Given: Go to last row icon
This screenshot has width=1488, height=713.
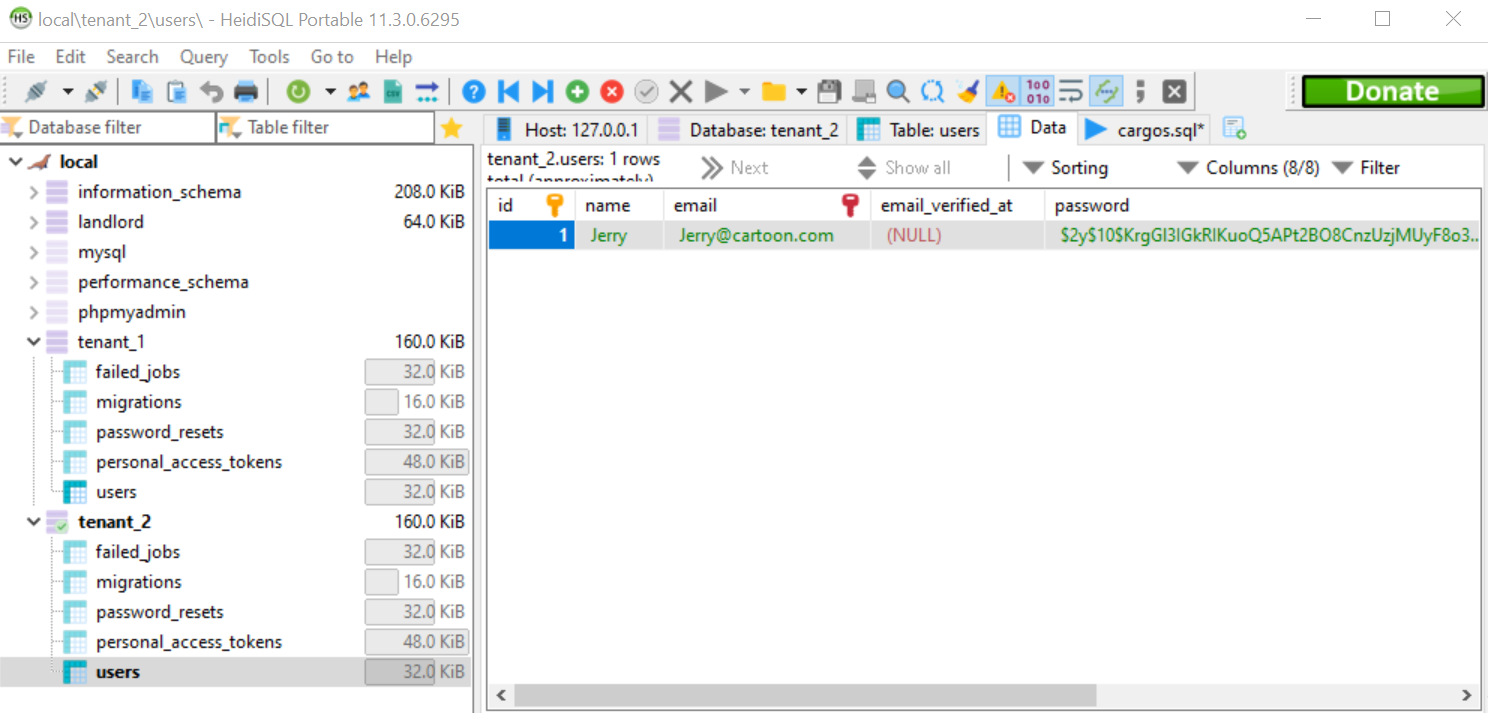Looking at the screenshot, I should (543, 92).
